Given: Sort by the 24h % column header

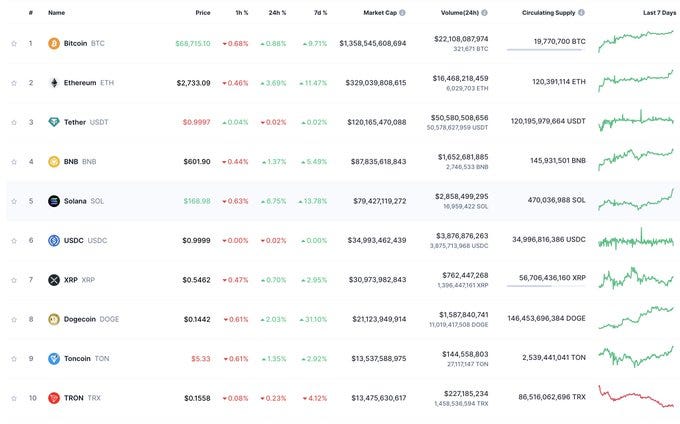Looking at the screenshot, I should point(277,13).
